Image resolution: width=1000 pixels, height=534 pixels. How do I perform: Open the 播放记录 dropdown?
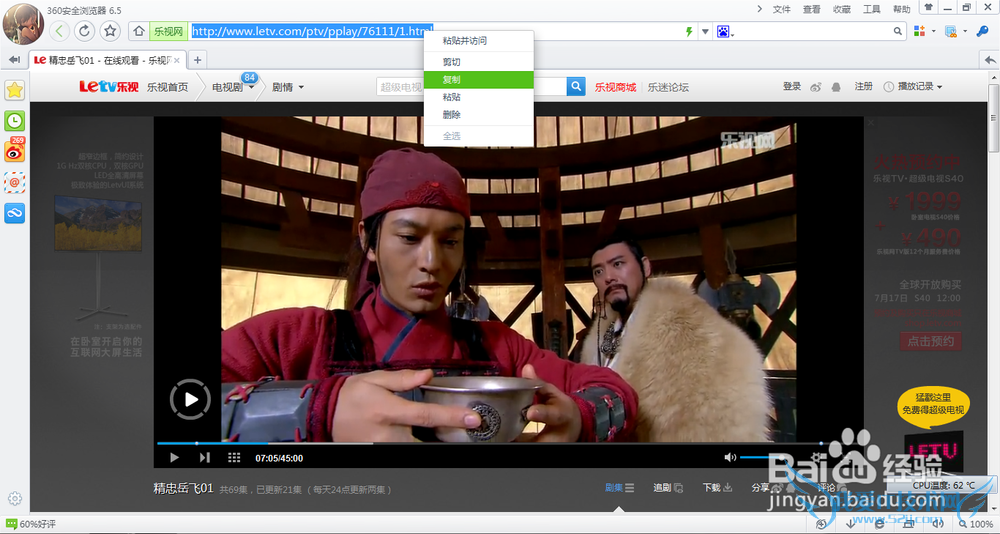pos(913,87)
